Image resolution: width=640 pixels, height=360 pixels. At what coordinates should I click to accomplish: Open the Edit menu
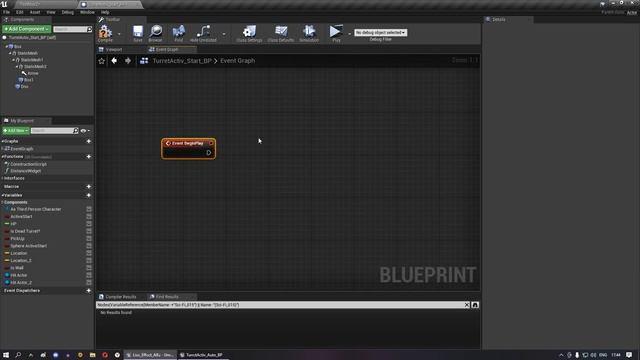pos(20,12)
